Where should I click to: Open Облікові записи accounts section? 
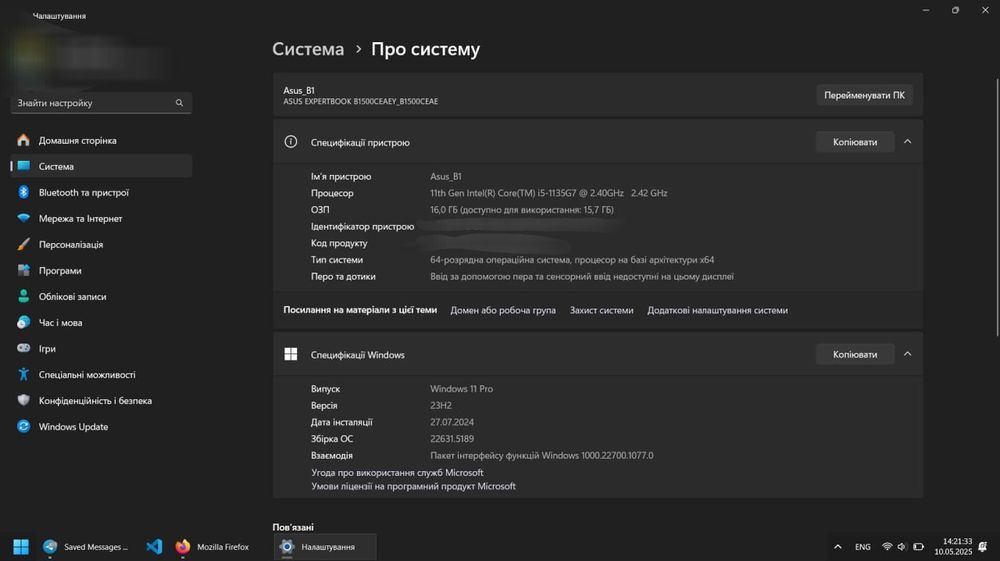(72, 297)
